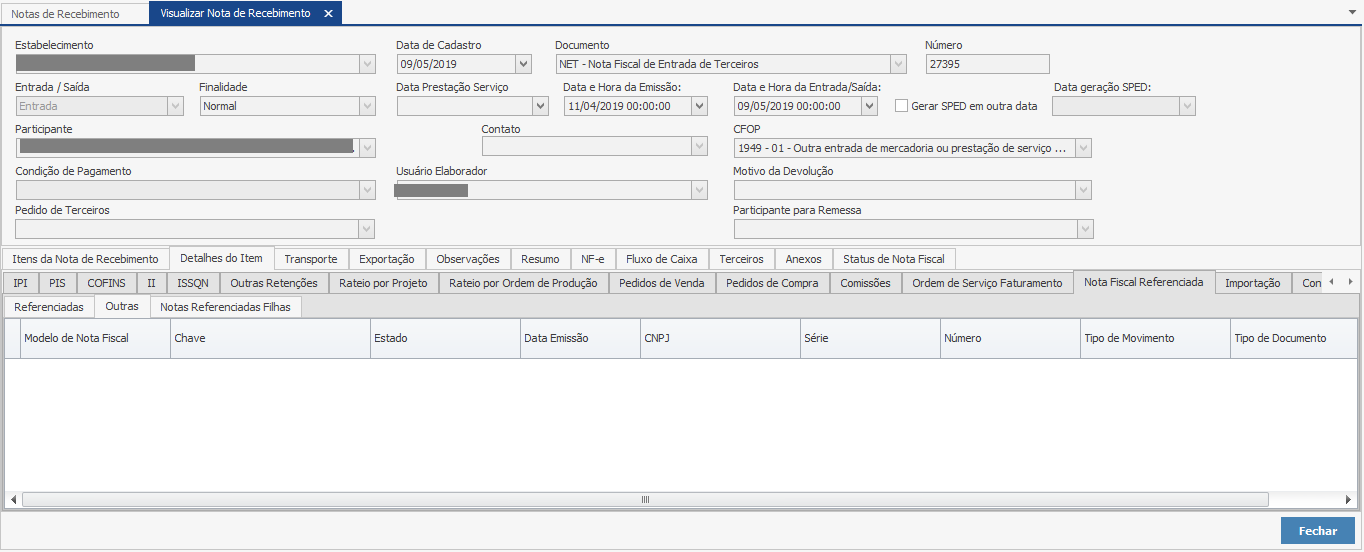Open the tab list arrow at top right

pos(1352,12)
